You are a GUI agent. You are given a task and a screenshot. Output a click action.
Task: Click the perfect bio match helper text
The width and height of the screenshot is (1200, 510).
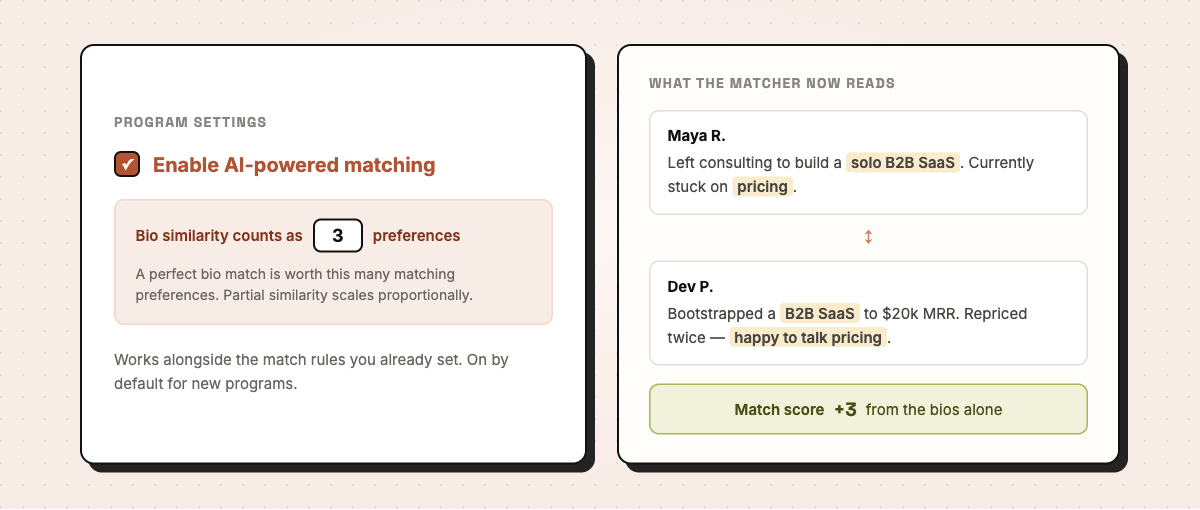[304, 284]
